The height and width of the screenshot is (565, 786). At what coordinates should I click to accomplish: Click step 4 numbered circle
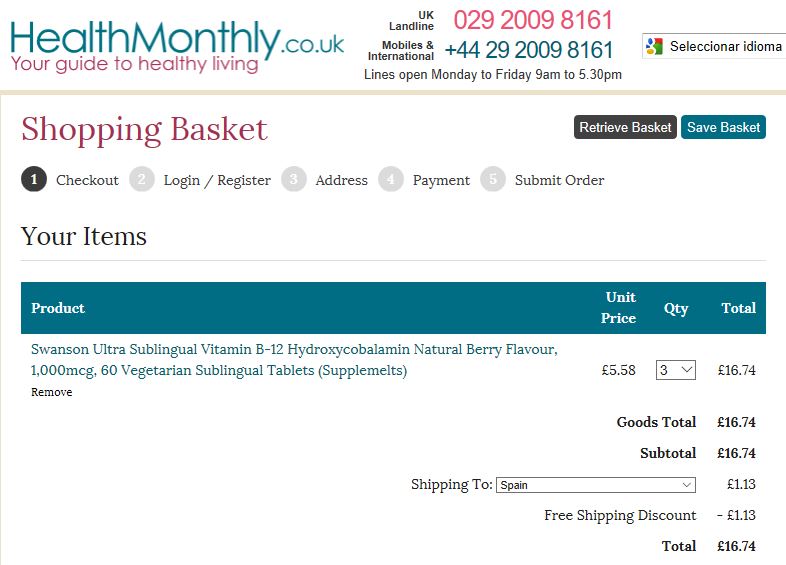[x=391, y=180]
